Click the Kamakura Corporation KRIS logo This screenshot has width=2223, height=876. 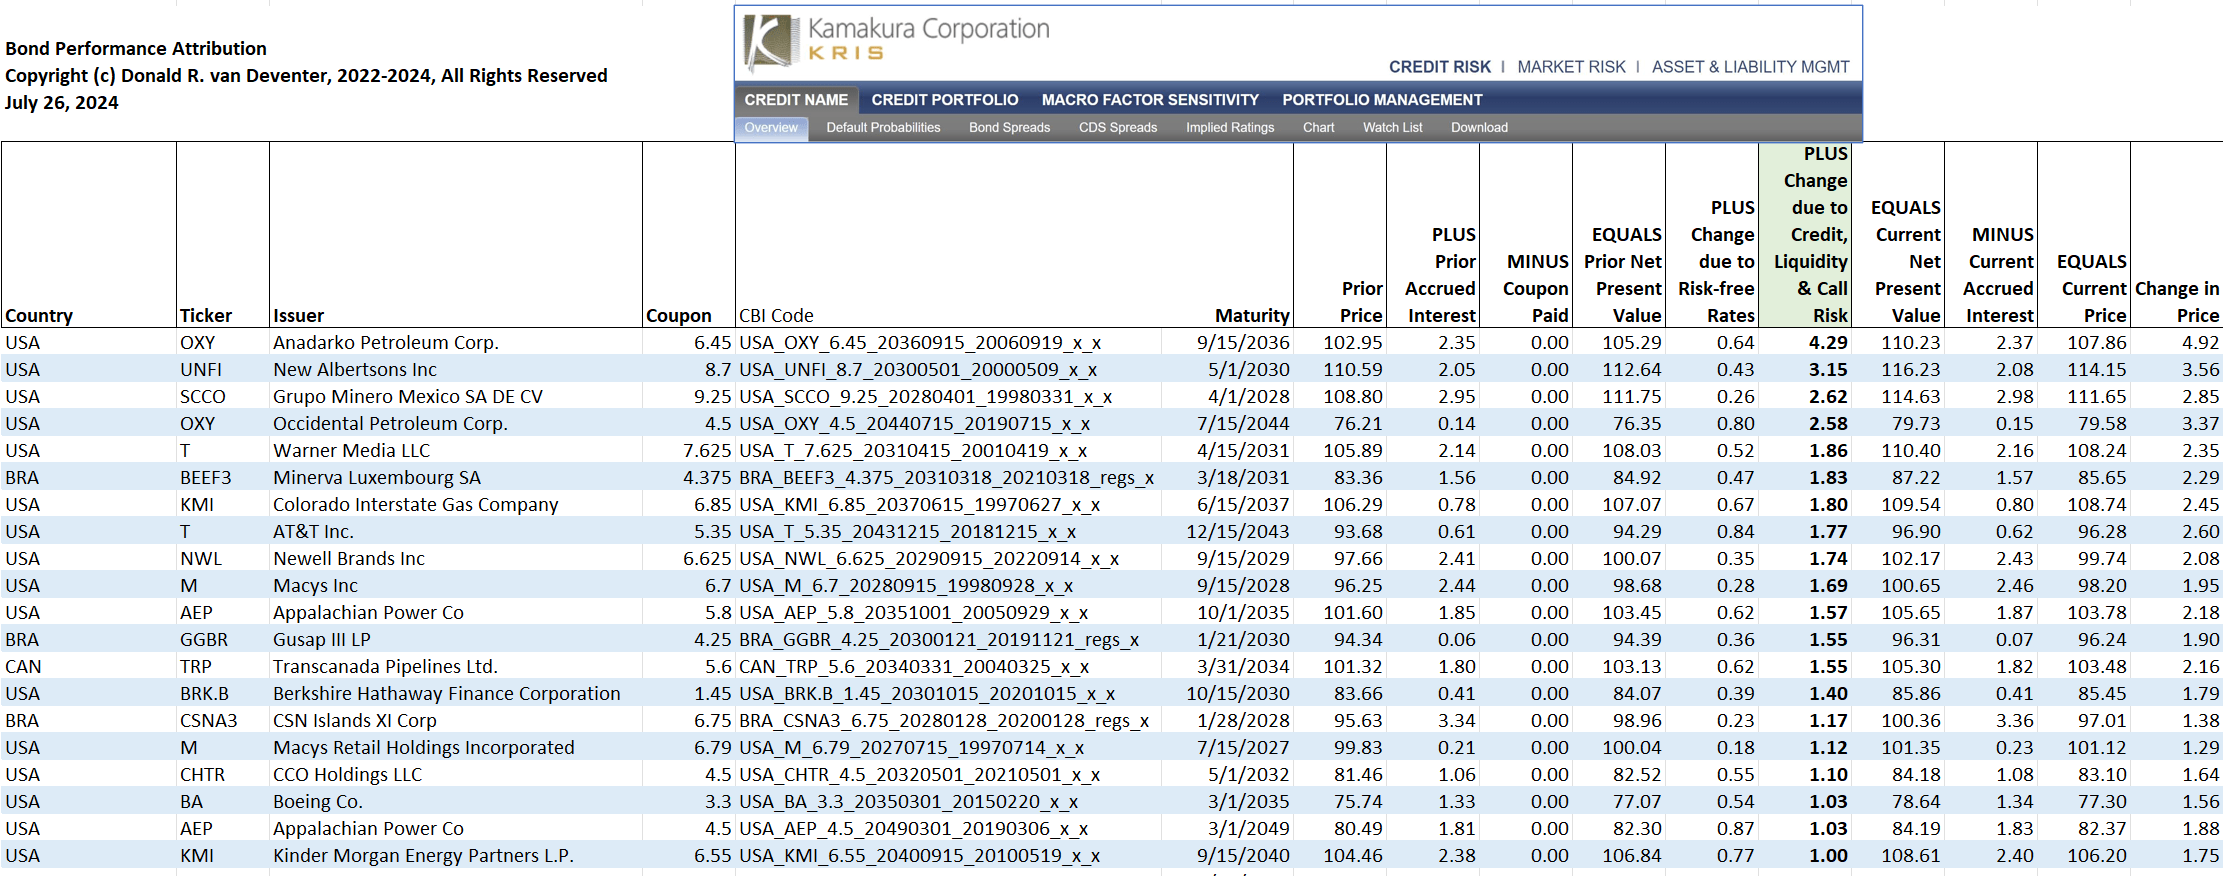click(896, 41)
